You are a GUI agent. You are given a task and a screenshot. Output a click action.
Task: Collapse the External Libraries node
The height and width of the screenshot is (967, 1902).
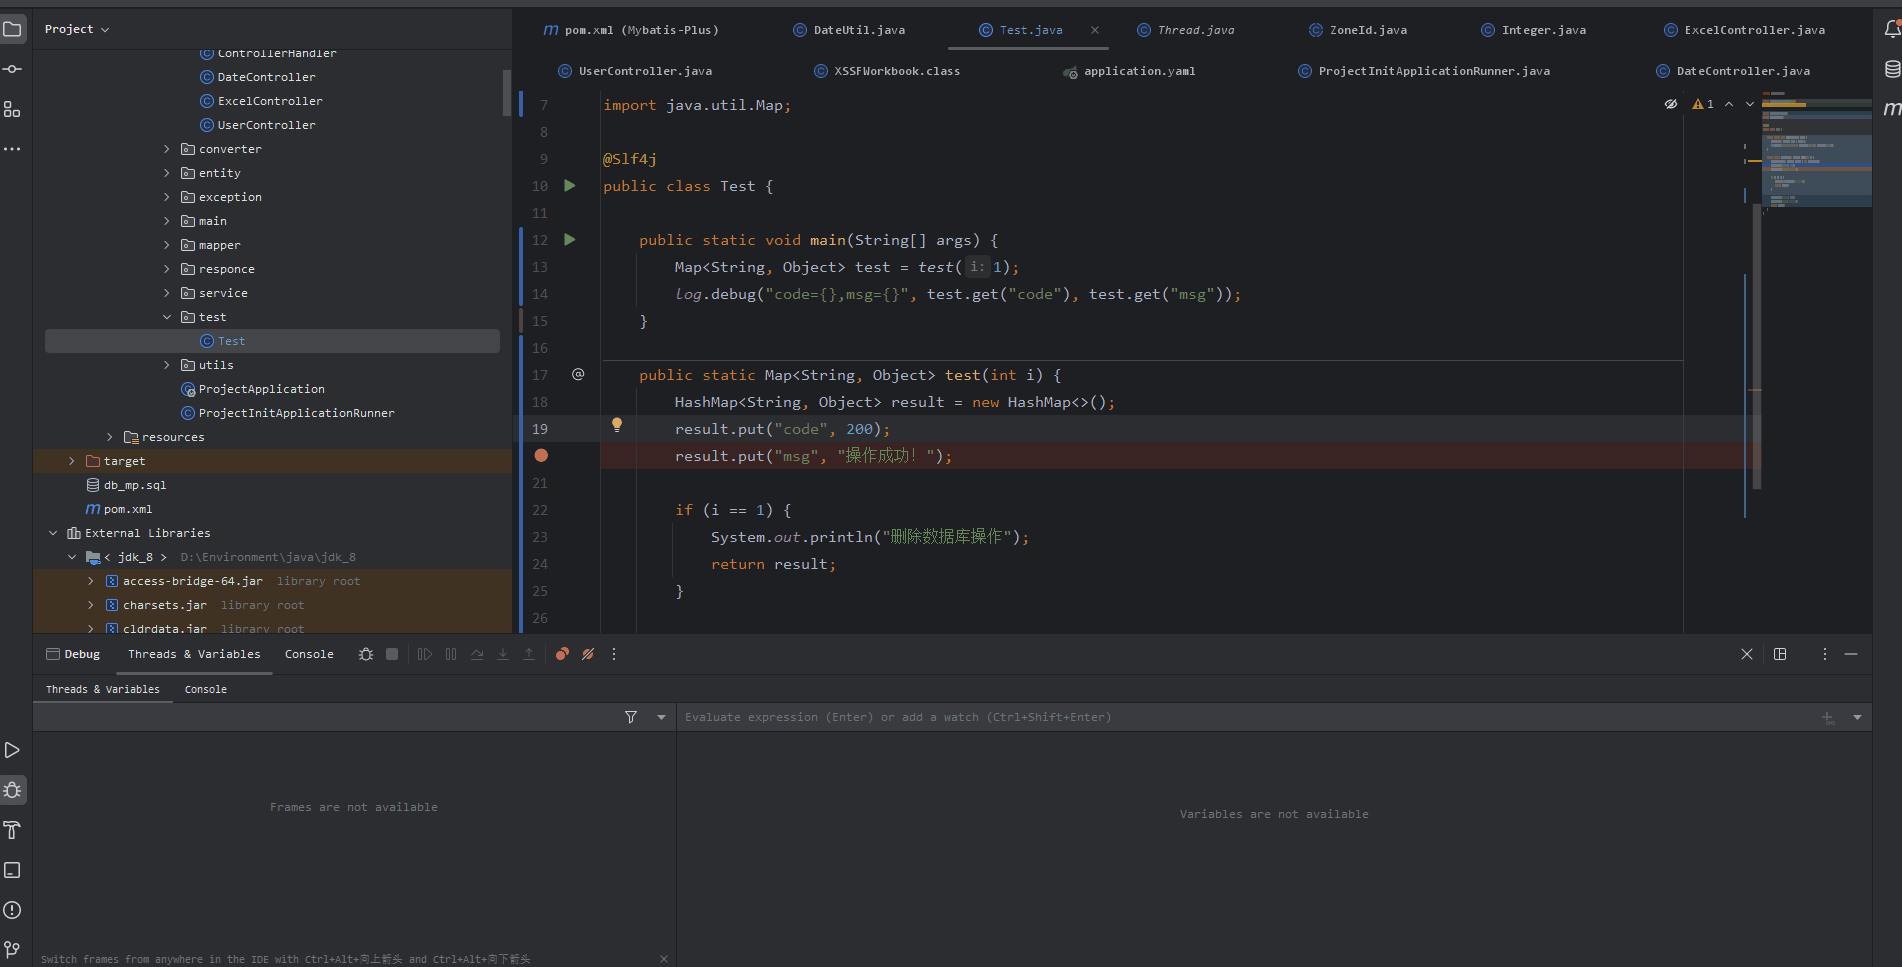point(53,533)
